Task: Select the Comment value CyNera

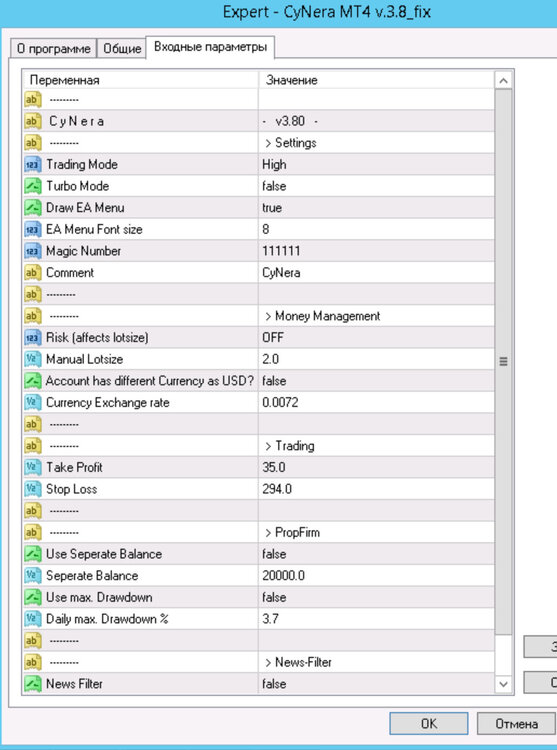Action: (x=281, y=273)
